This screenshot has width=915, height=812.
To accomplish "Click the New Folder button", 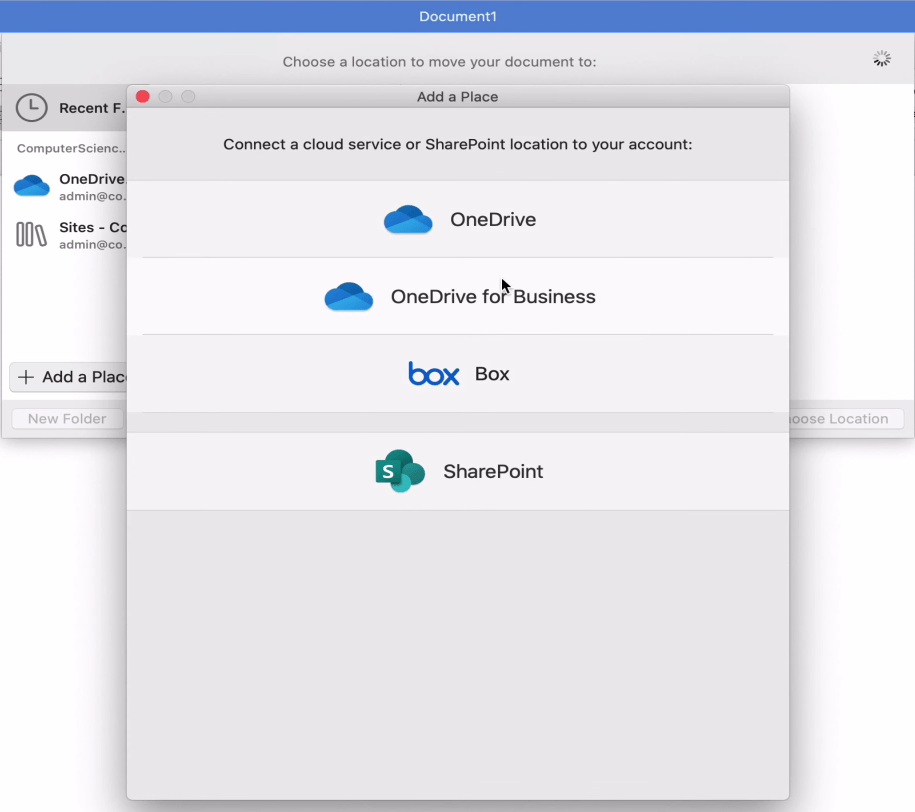I will coord(67,419).
